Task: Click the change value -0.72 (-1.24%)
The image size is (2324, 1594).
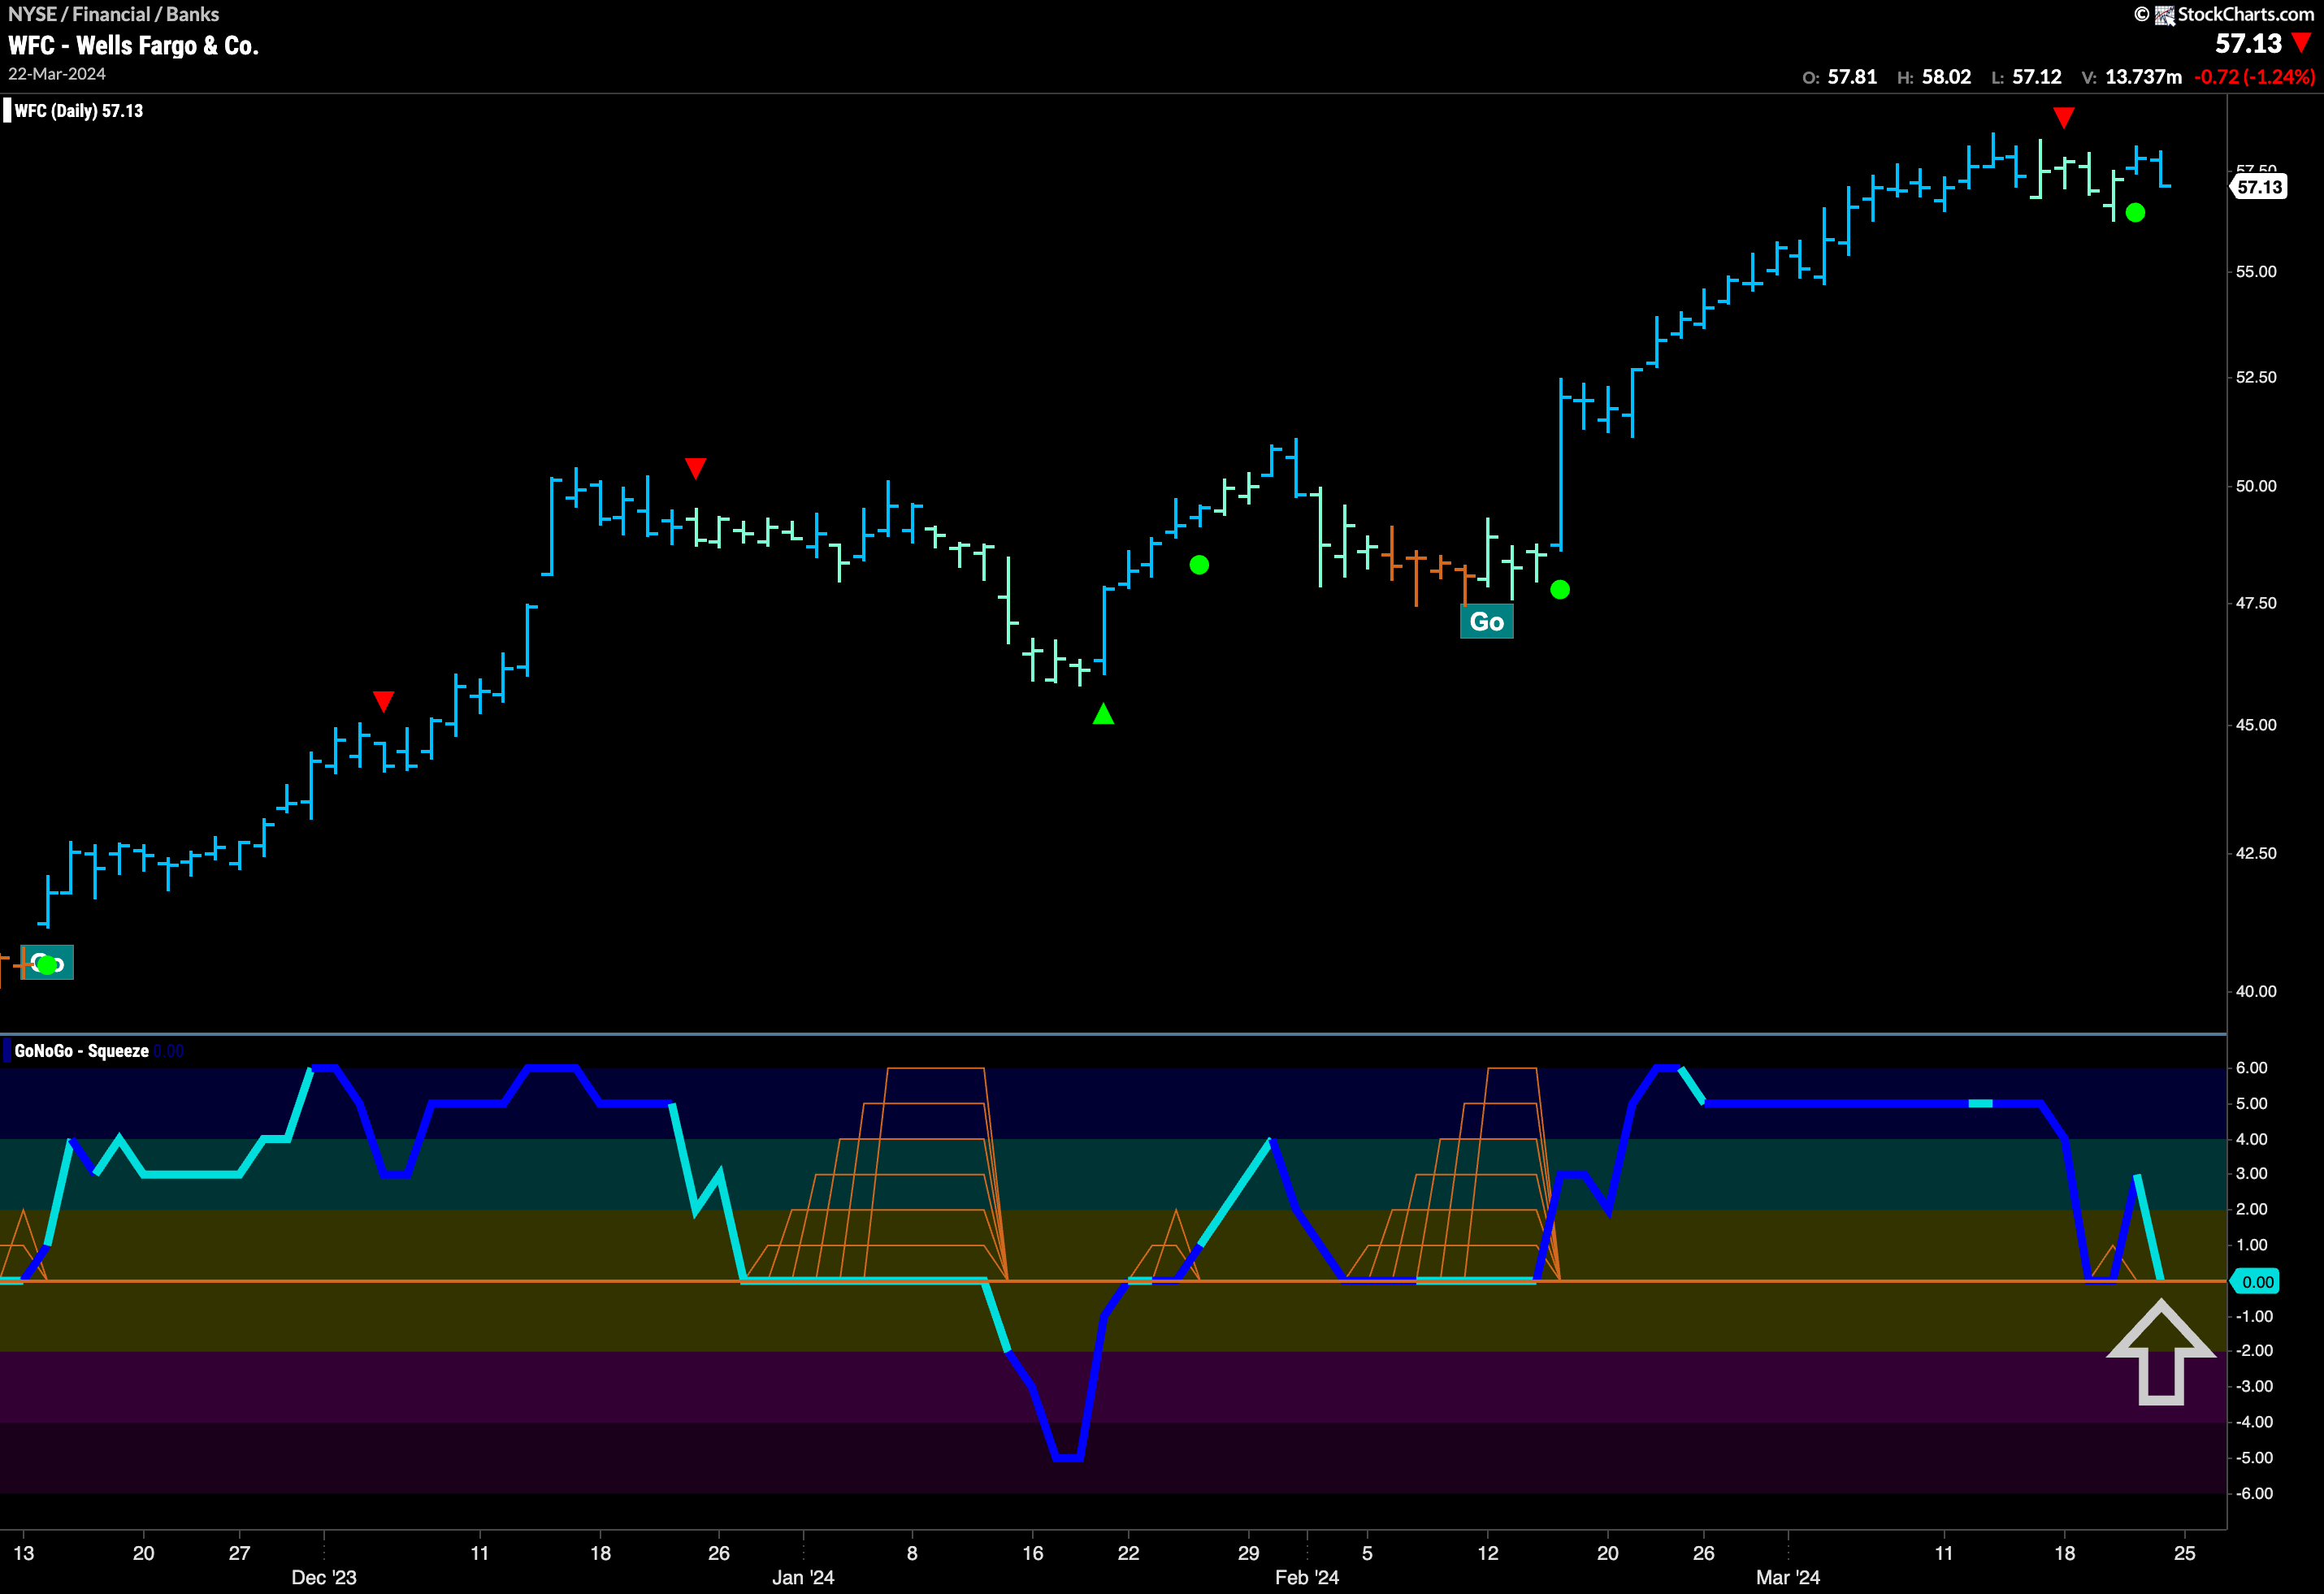Action: point(2254,77)
